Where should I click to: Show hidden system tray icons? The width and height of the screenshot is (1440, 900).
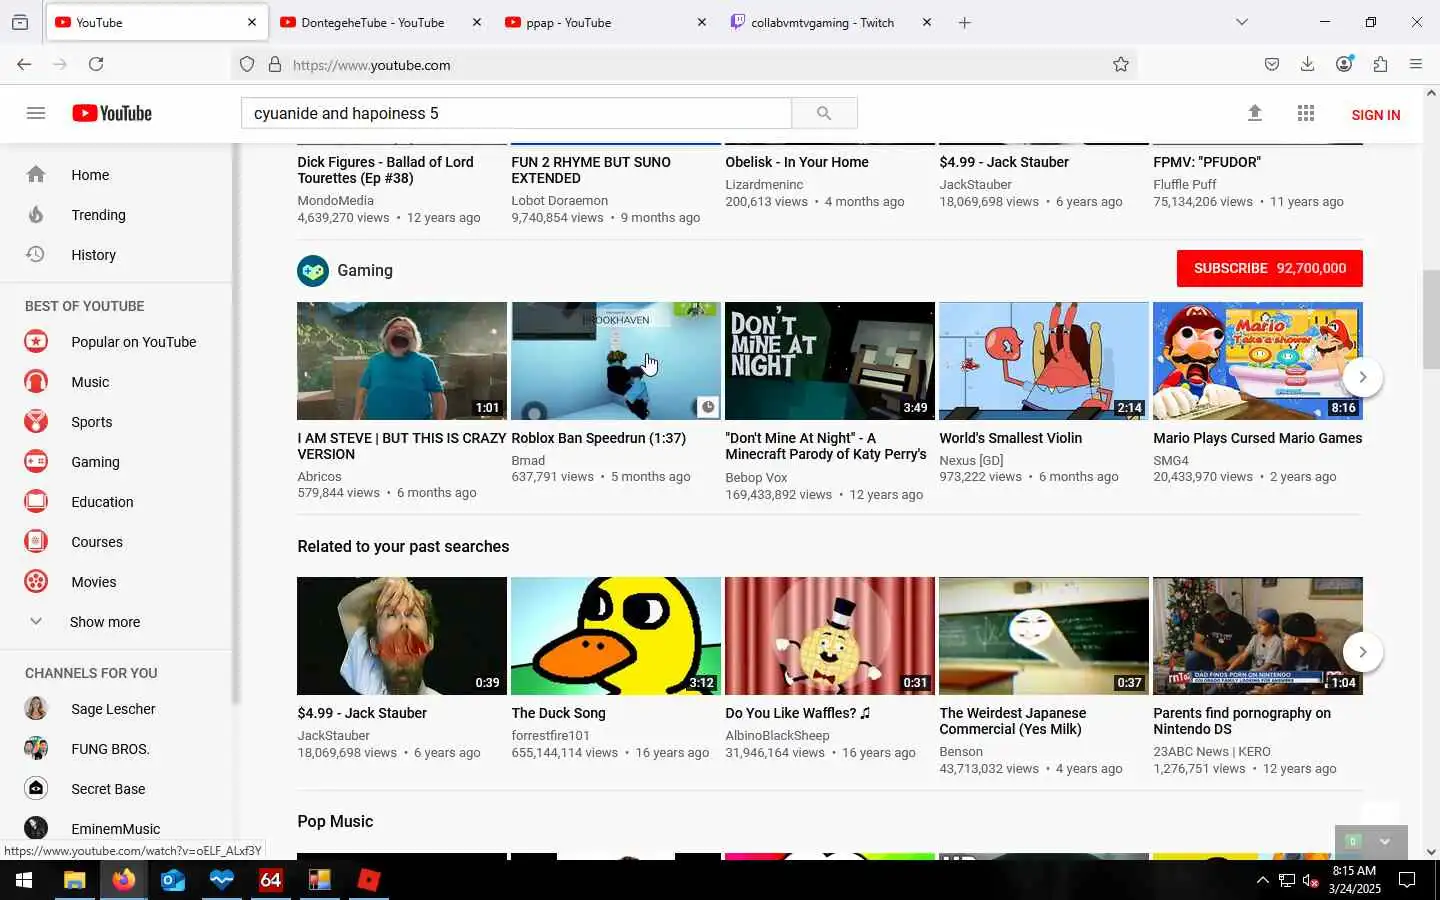(1262, 881)
